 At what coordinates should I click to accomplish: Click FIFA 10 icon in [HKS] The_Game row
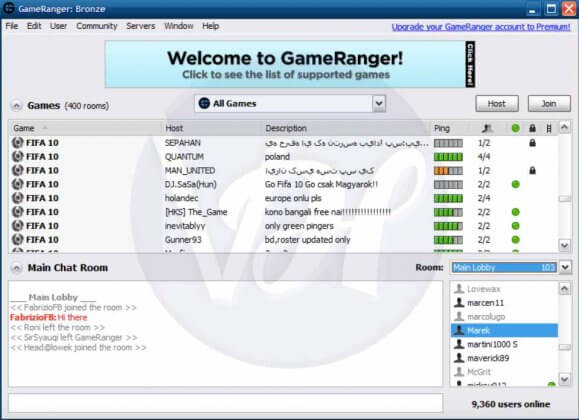17,212
